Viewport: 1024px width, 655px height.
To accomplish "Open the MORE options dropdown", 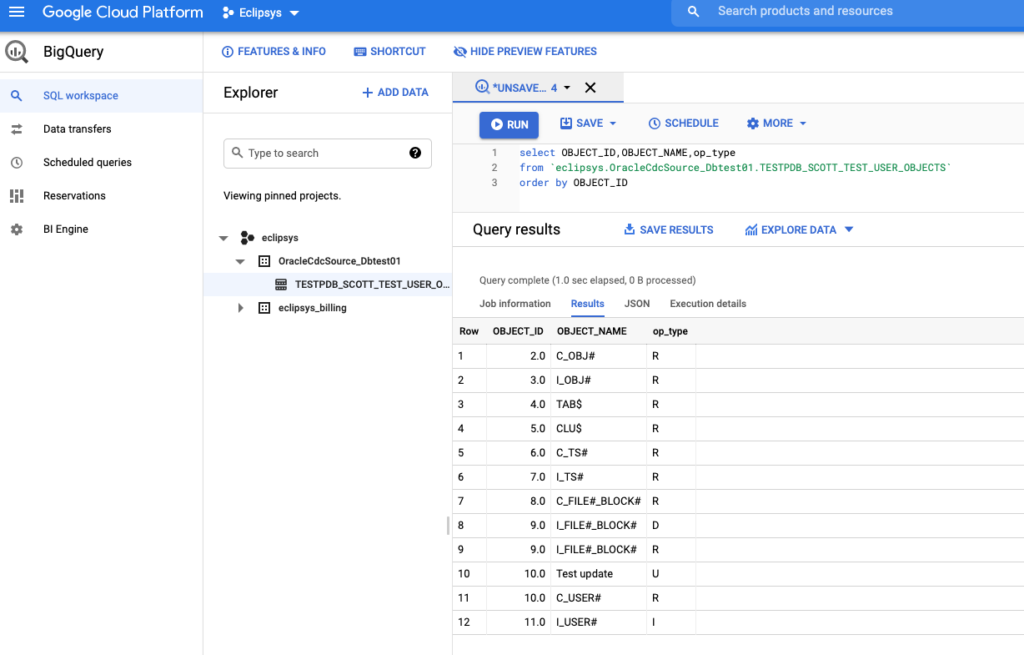I will click(776, 123).
